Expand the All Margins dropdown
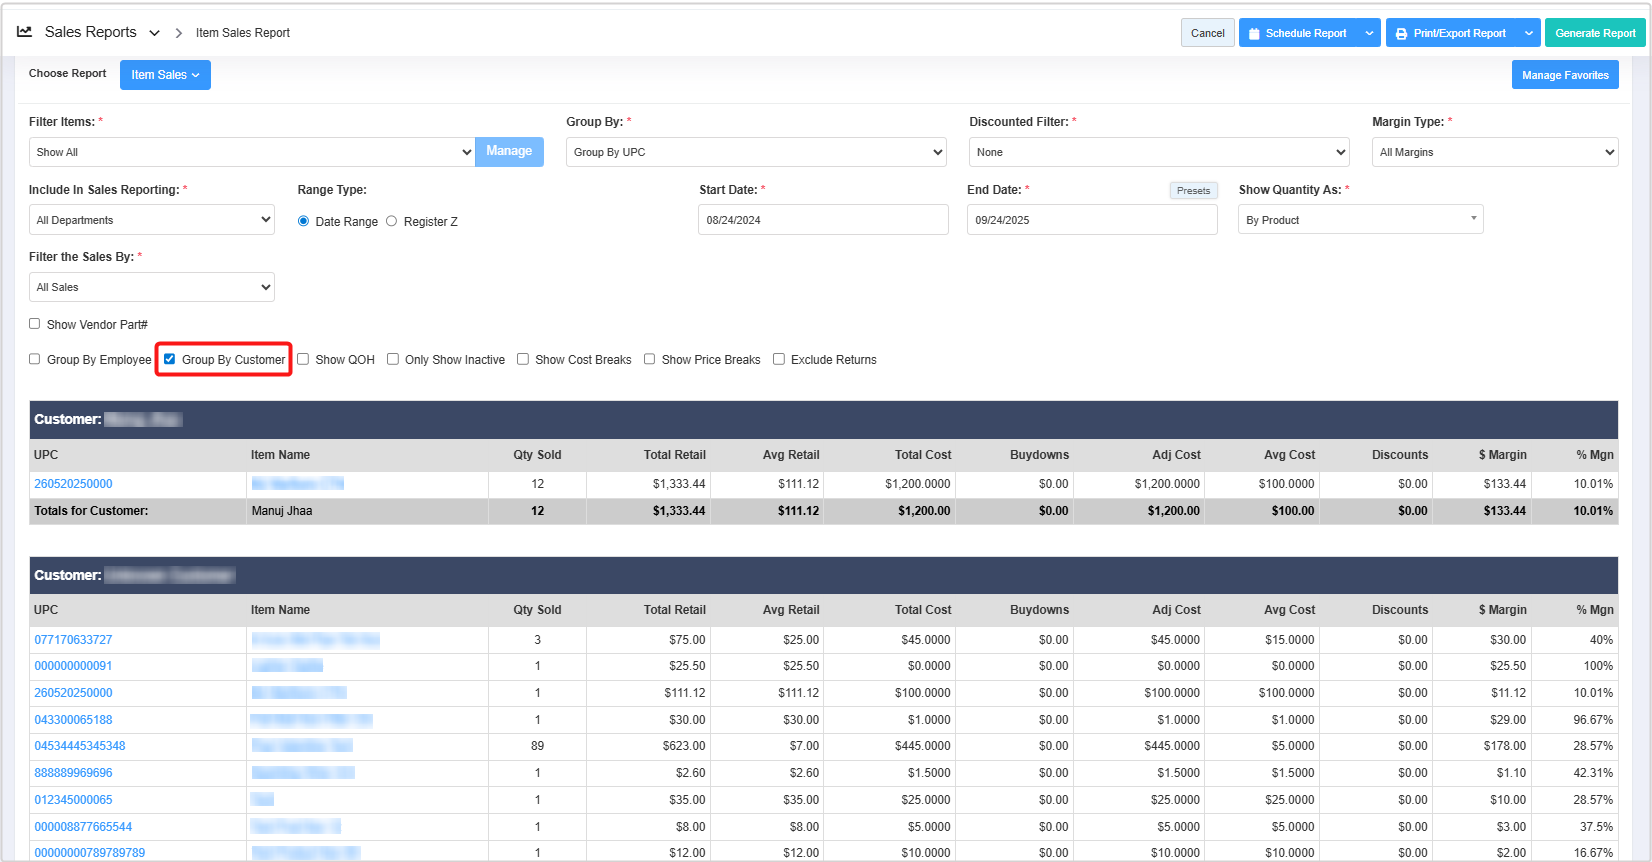Viewport: 1652px width, 862px height. (1494, 152)
